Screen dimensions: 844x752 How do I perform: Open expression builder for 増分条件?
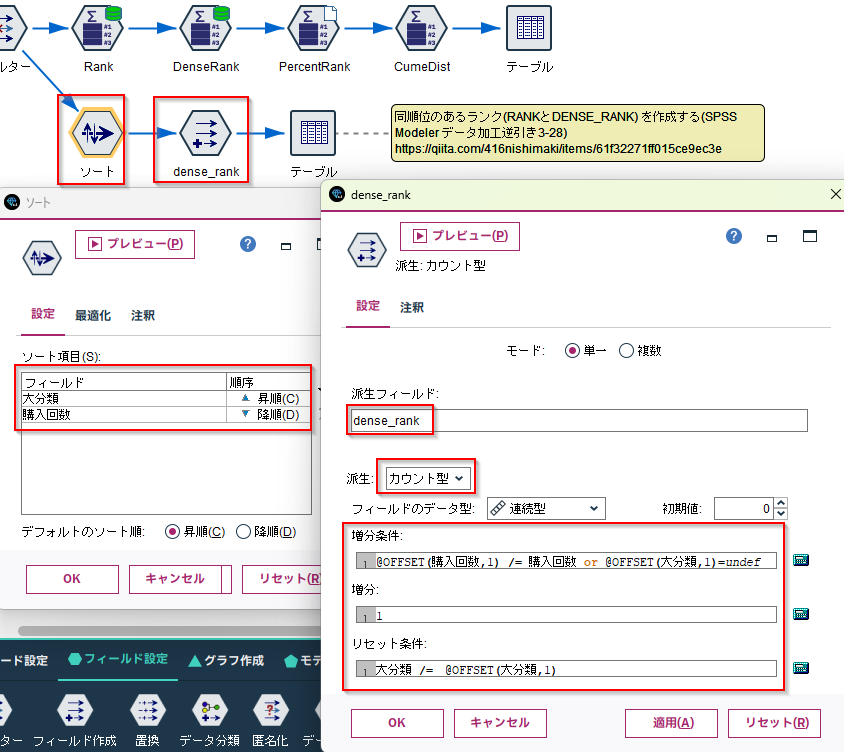pos(801,560)
